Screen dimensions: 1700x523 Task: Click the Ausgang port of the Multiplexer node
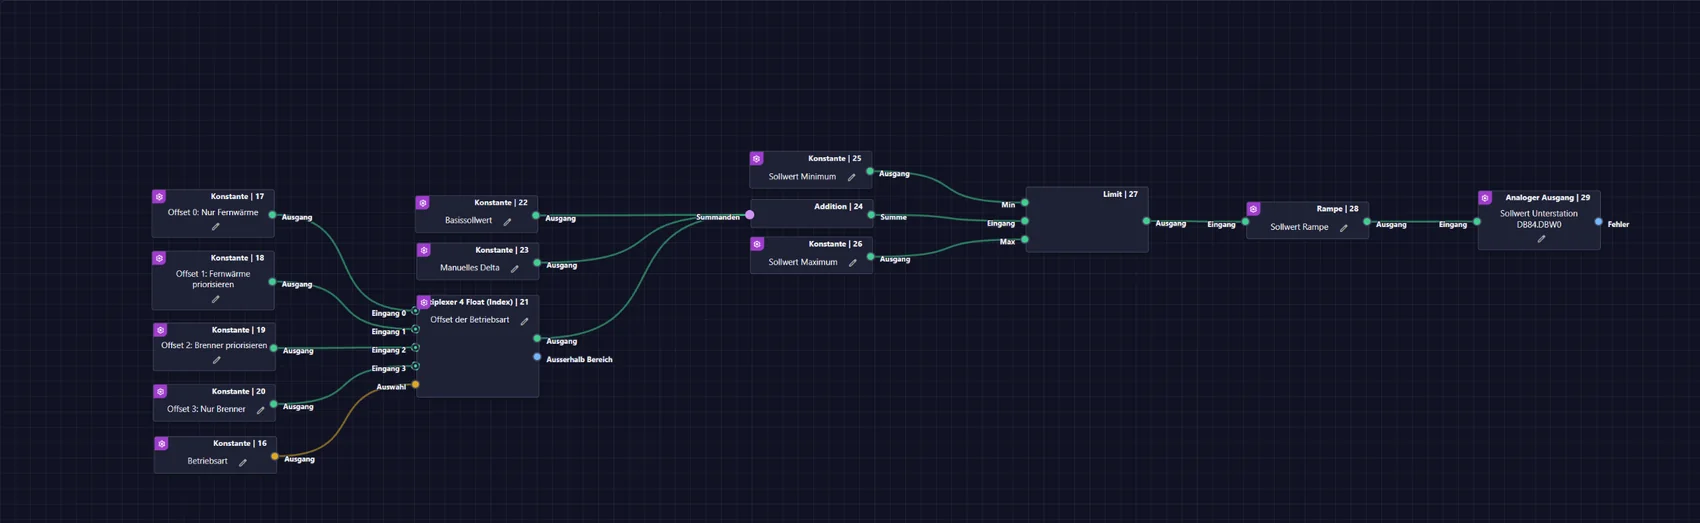pyautogui.click(x=537, y=339)
